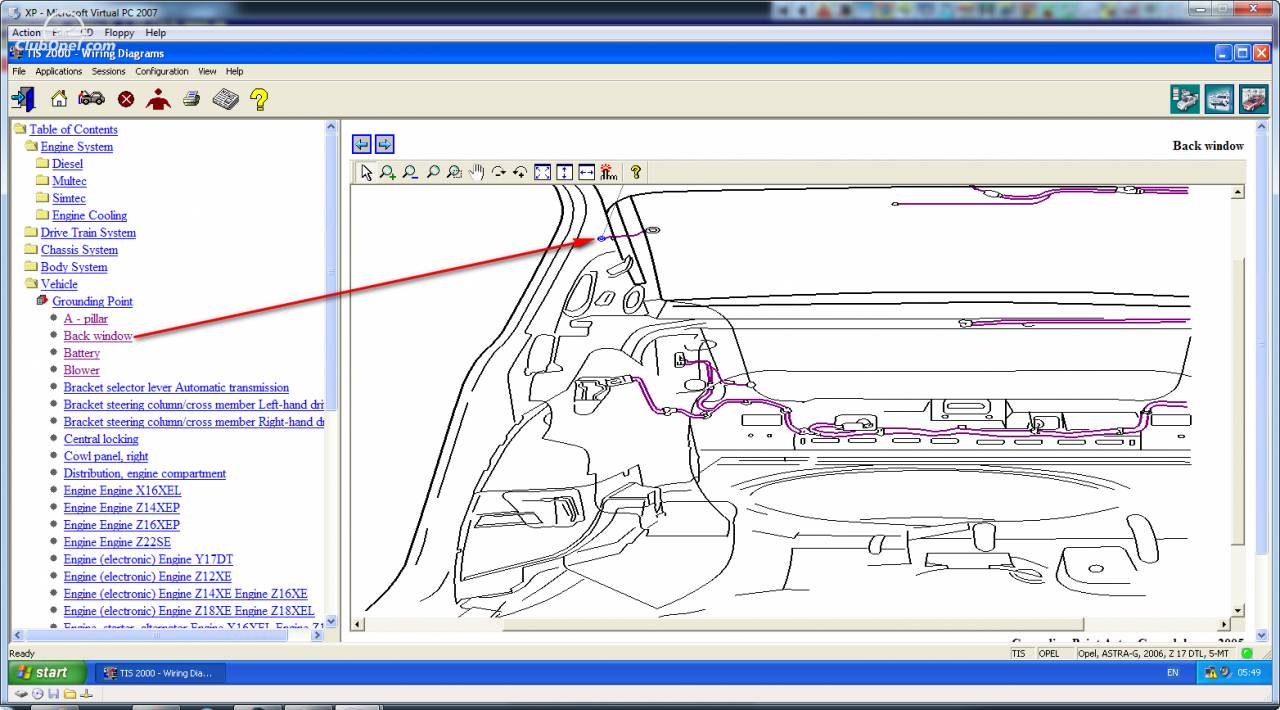Open the Sessions menu
The width and height of the screenshot is (1280, 710).
click(109, 71)
